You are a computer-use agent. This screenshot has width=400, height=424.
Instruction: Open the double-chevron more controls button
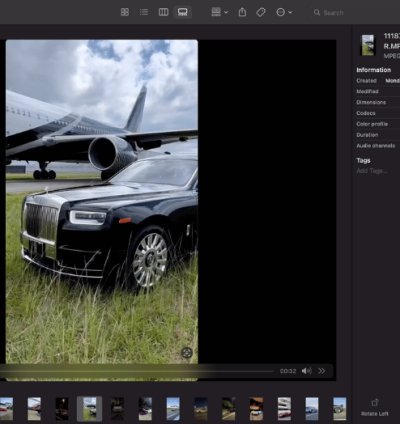coord(321,371)
